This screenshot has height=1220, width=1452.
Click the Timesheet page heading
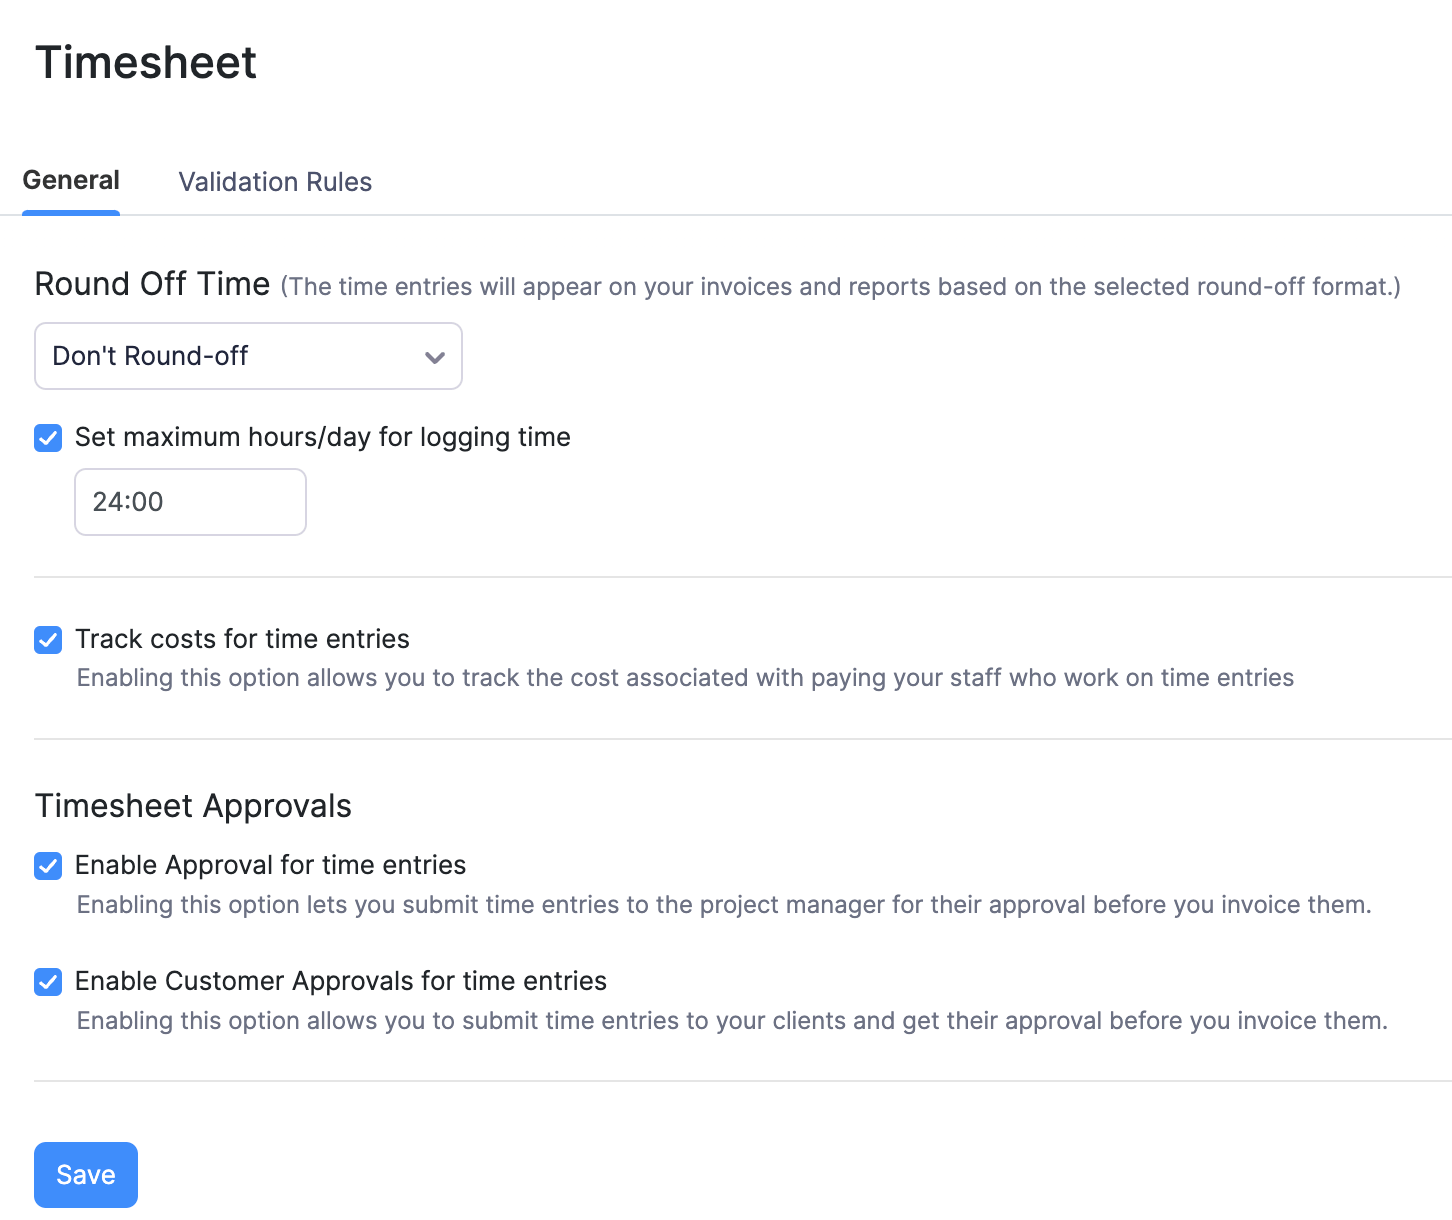[146, 62]
